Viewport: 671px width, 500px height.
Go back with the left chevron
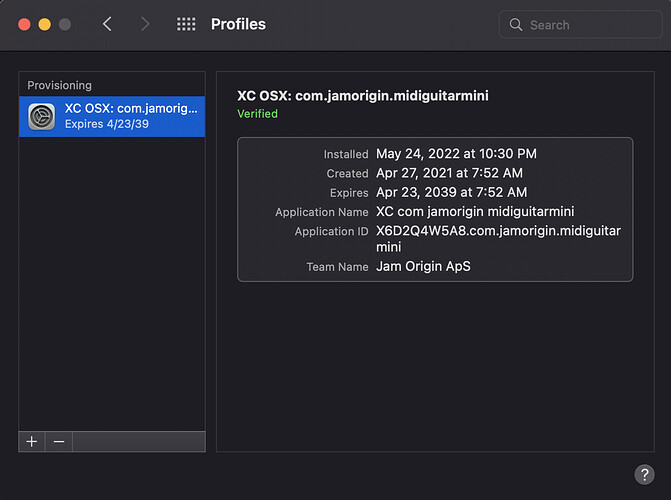(x=107, y=24)
